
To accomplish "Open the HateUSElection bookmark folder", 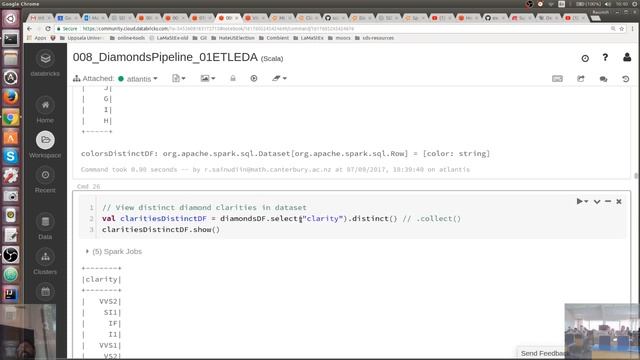I will coord(233,38).
